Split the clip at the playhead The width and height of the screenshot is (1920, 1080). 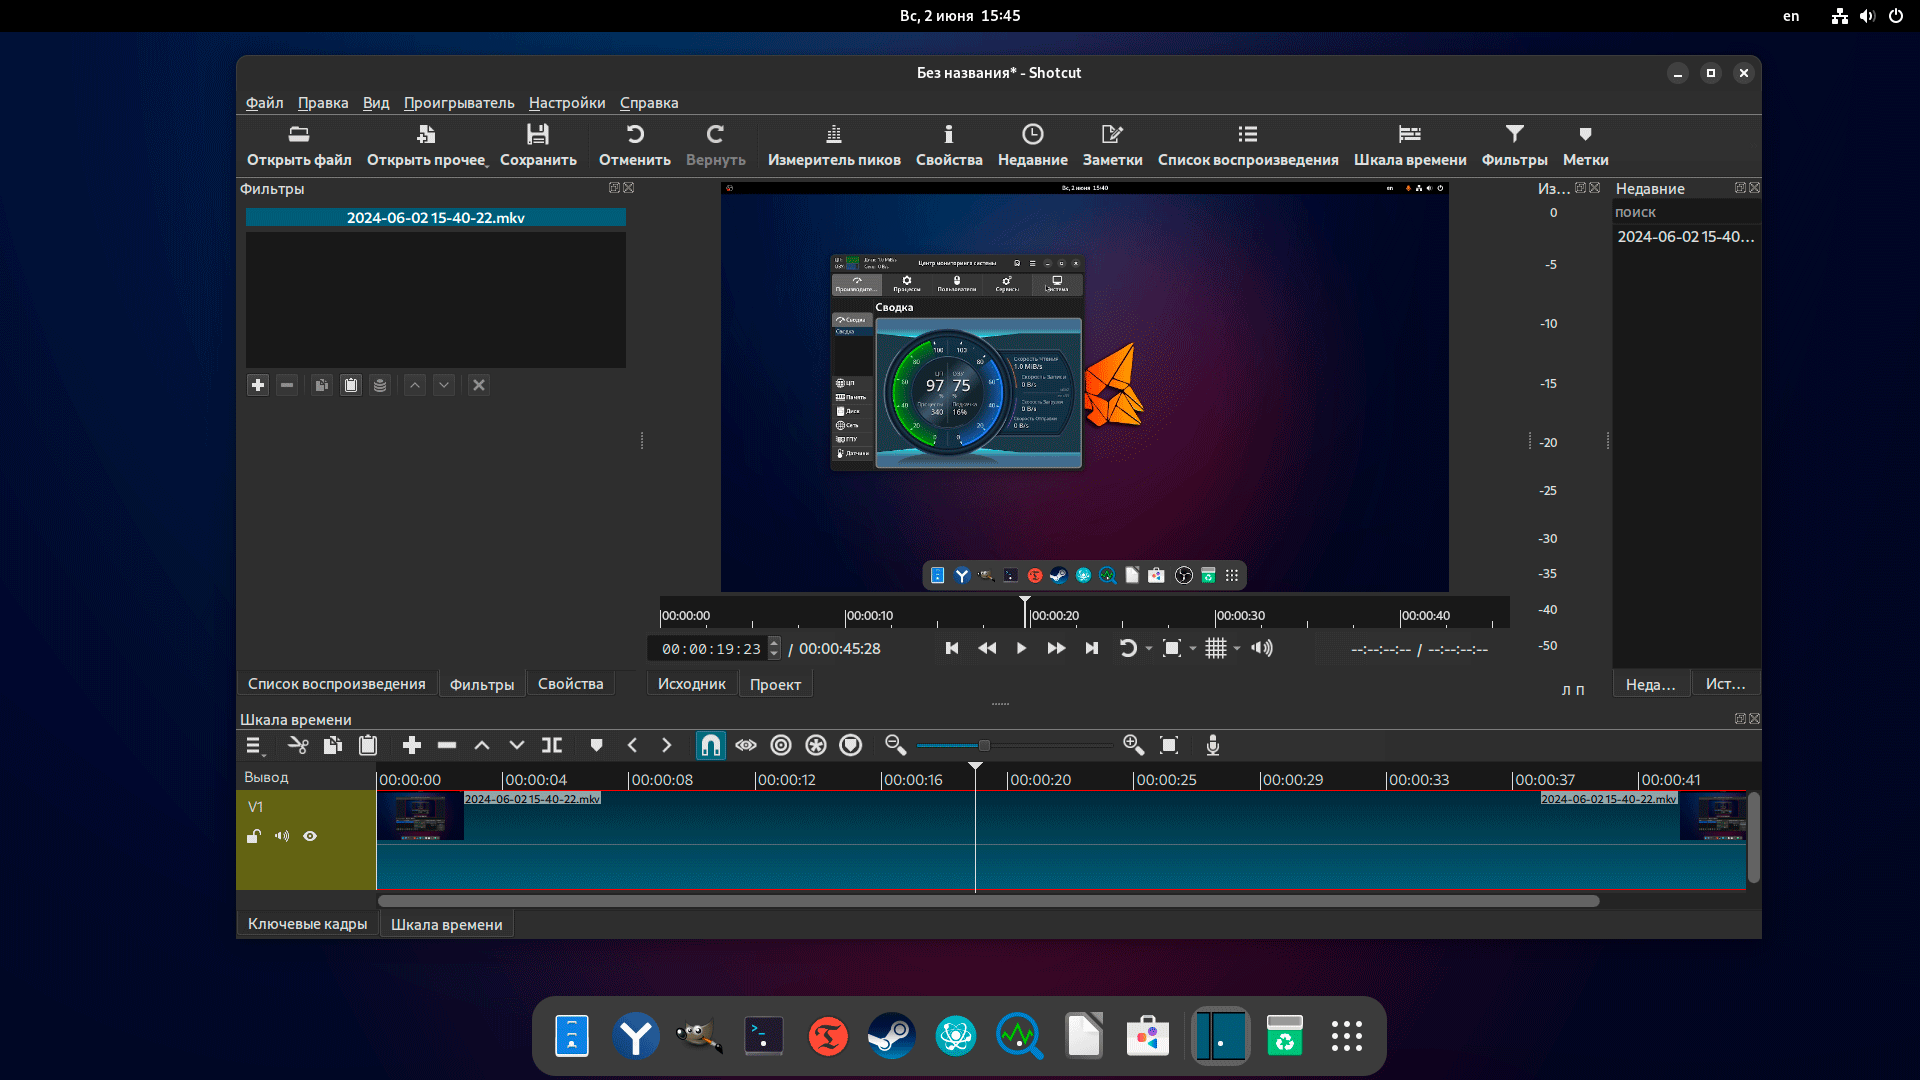pyautogui.click(x=552, y=745)
